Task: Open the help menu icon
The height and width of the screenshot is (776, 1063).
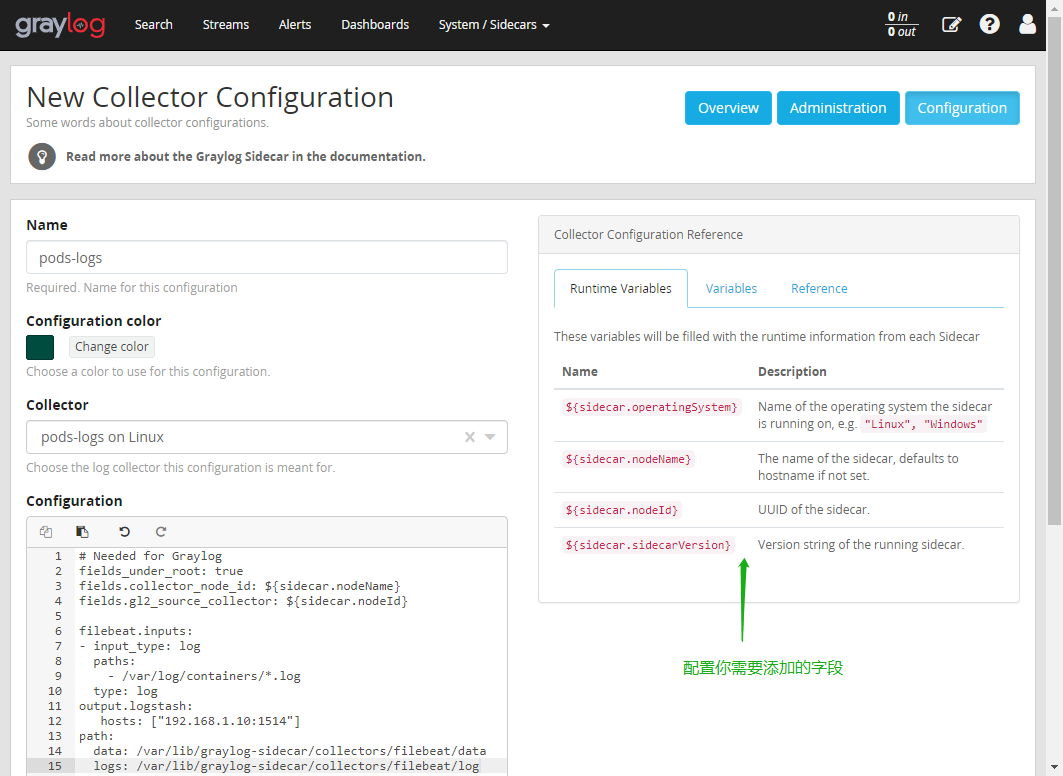Action: 989,23
